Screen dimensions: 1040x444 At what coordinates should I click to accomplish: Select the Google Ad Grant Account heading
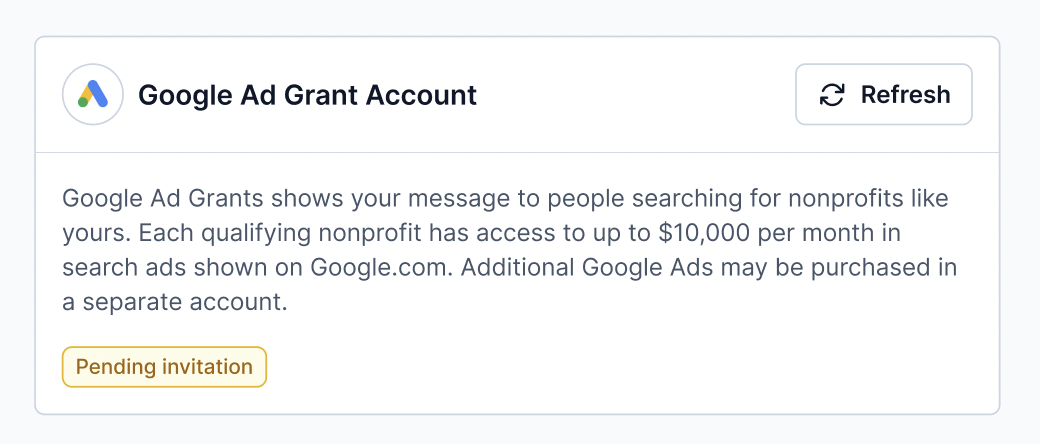[307, 95]
